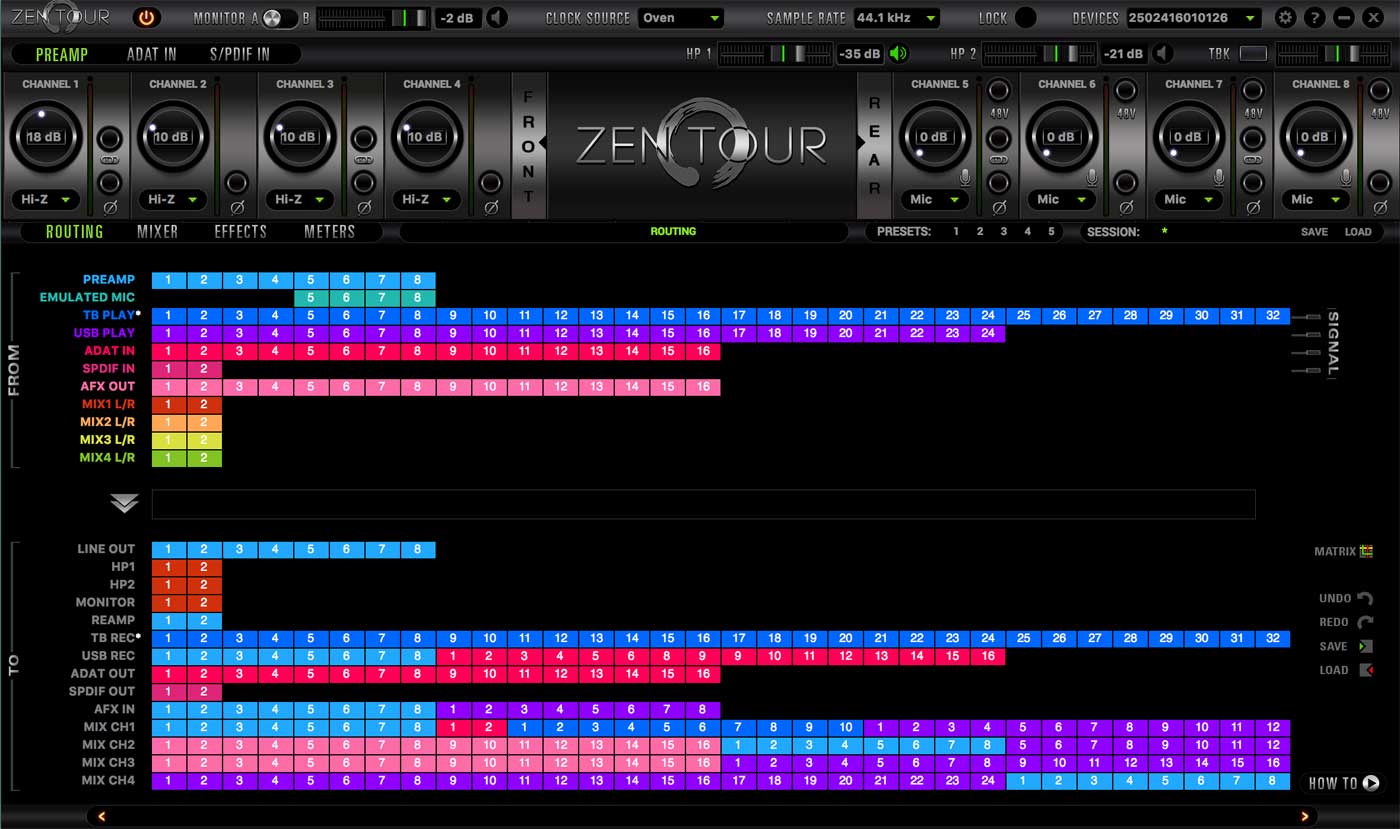Undo the last routing change

[1365, 598]
